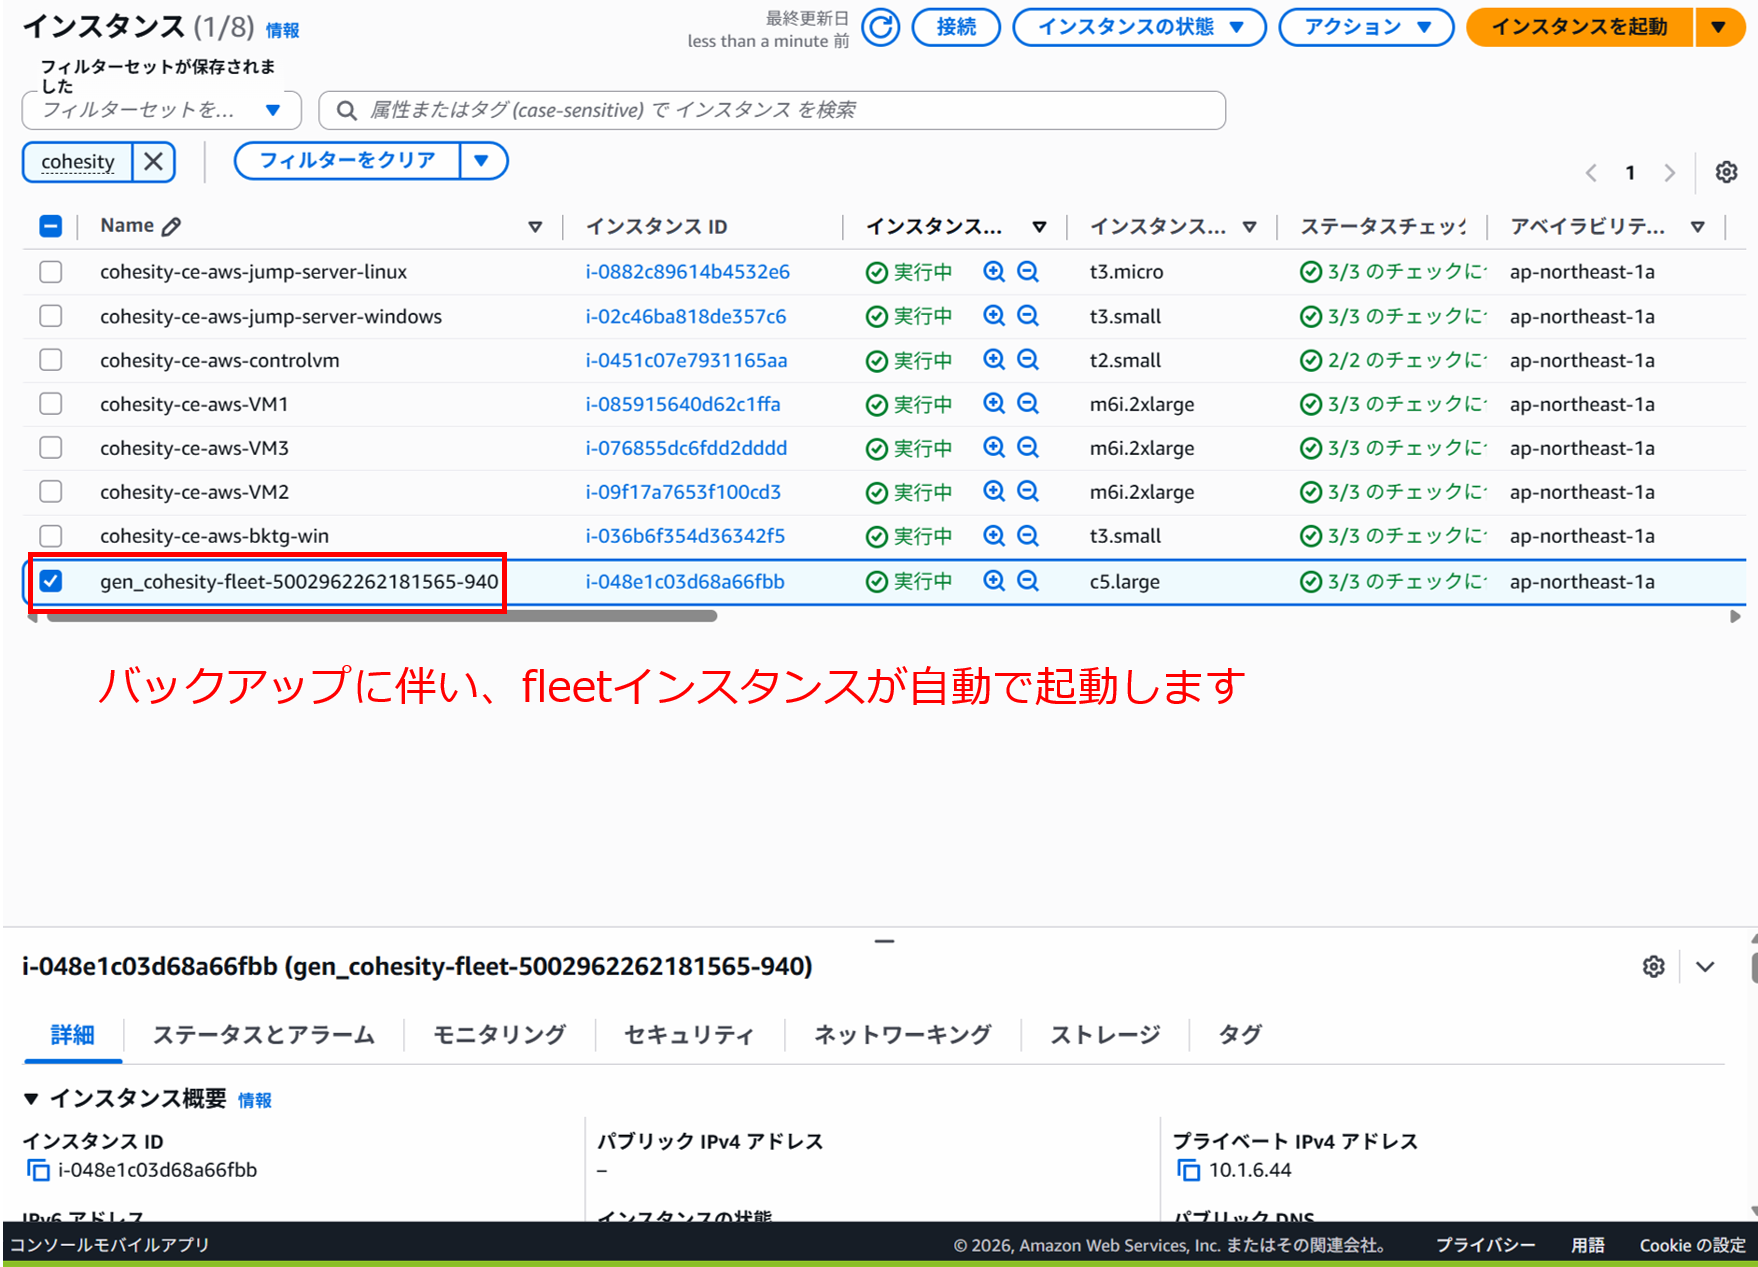Click the Launch instance button
Viewport: 1758px width, 1267px height.
pos(1580,27)
